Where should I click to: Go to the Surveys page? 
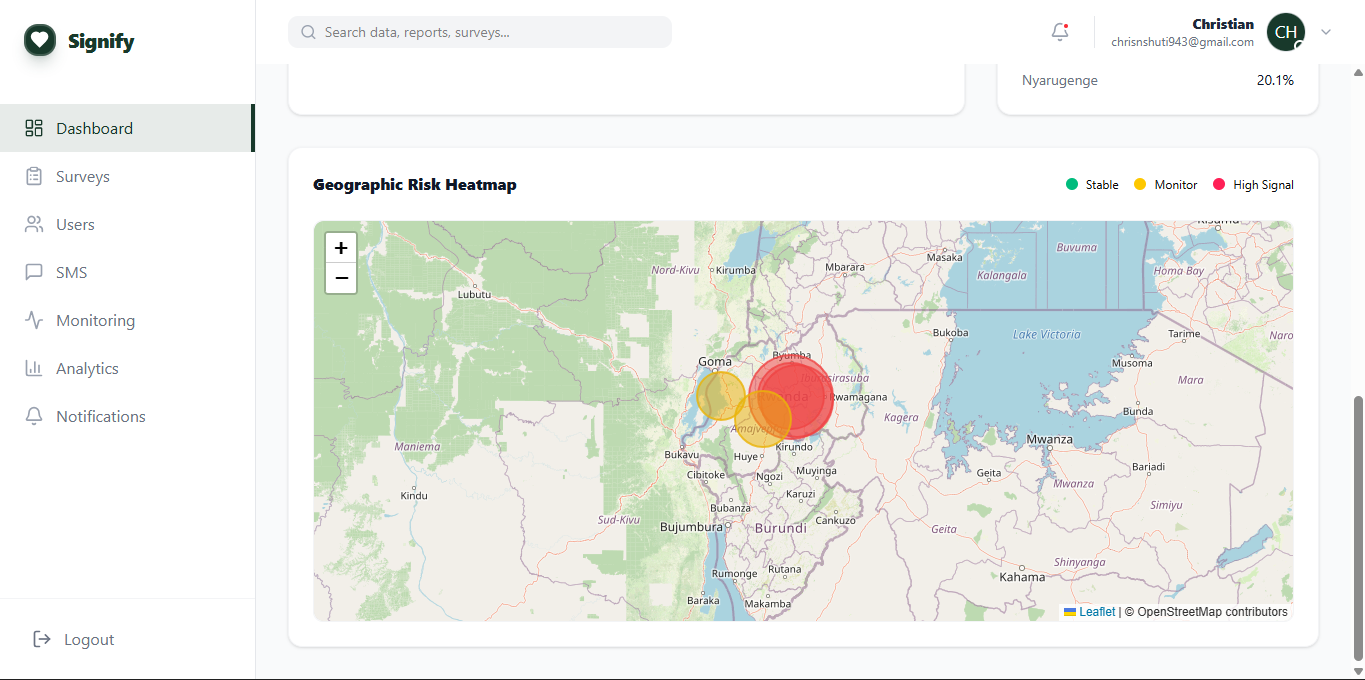127,176
